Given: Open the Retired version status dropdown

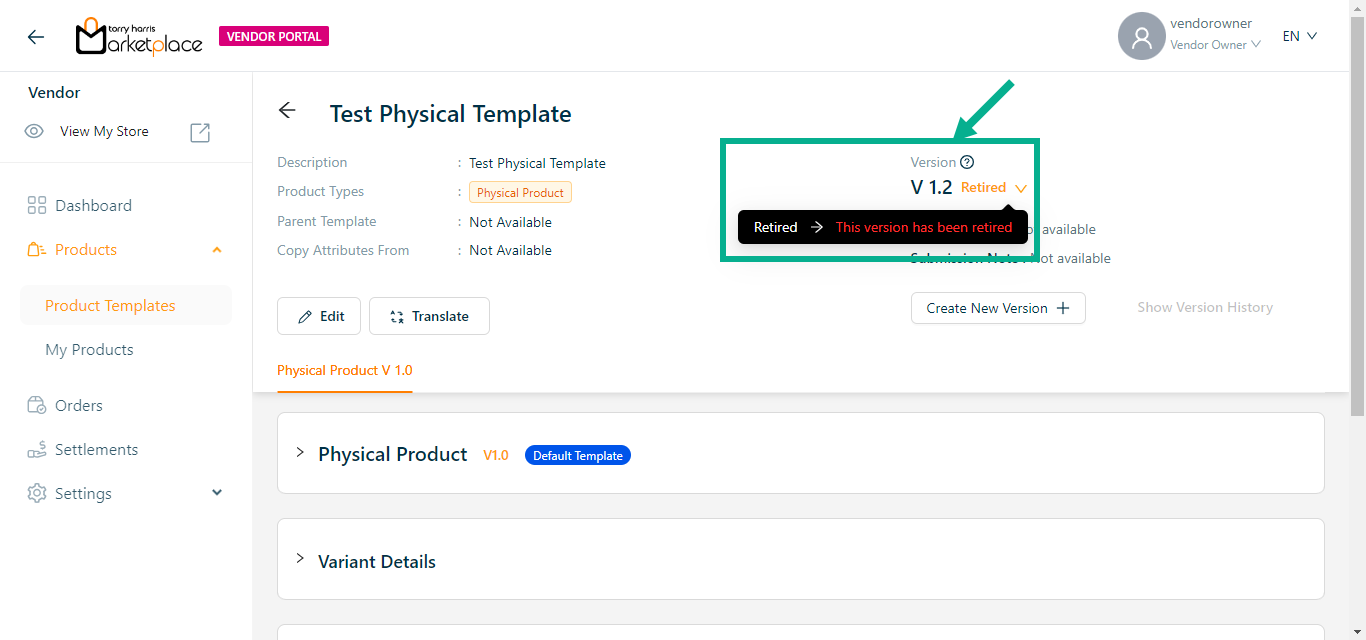Looking at the screenshot, I should (x=1020, y=188).
